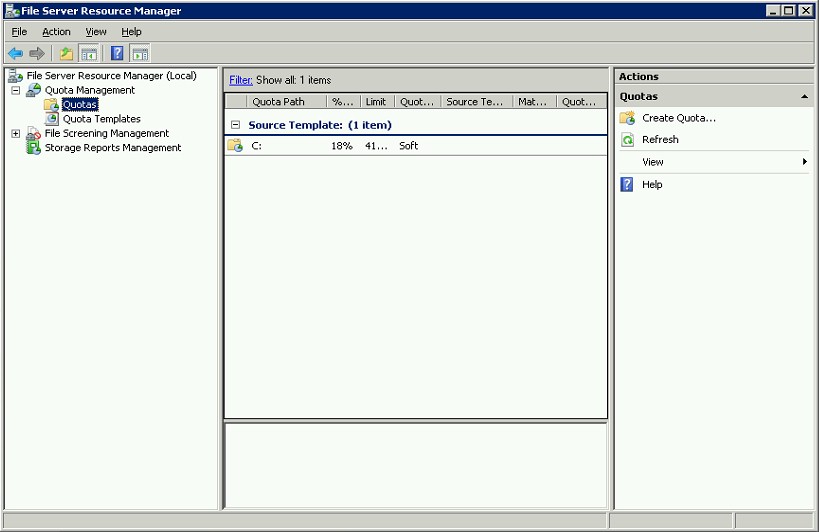Click the Soft quota type cell
Viewport: 819px width, 532px height.
408,146
